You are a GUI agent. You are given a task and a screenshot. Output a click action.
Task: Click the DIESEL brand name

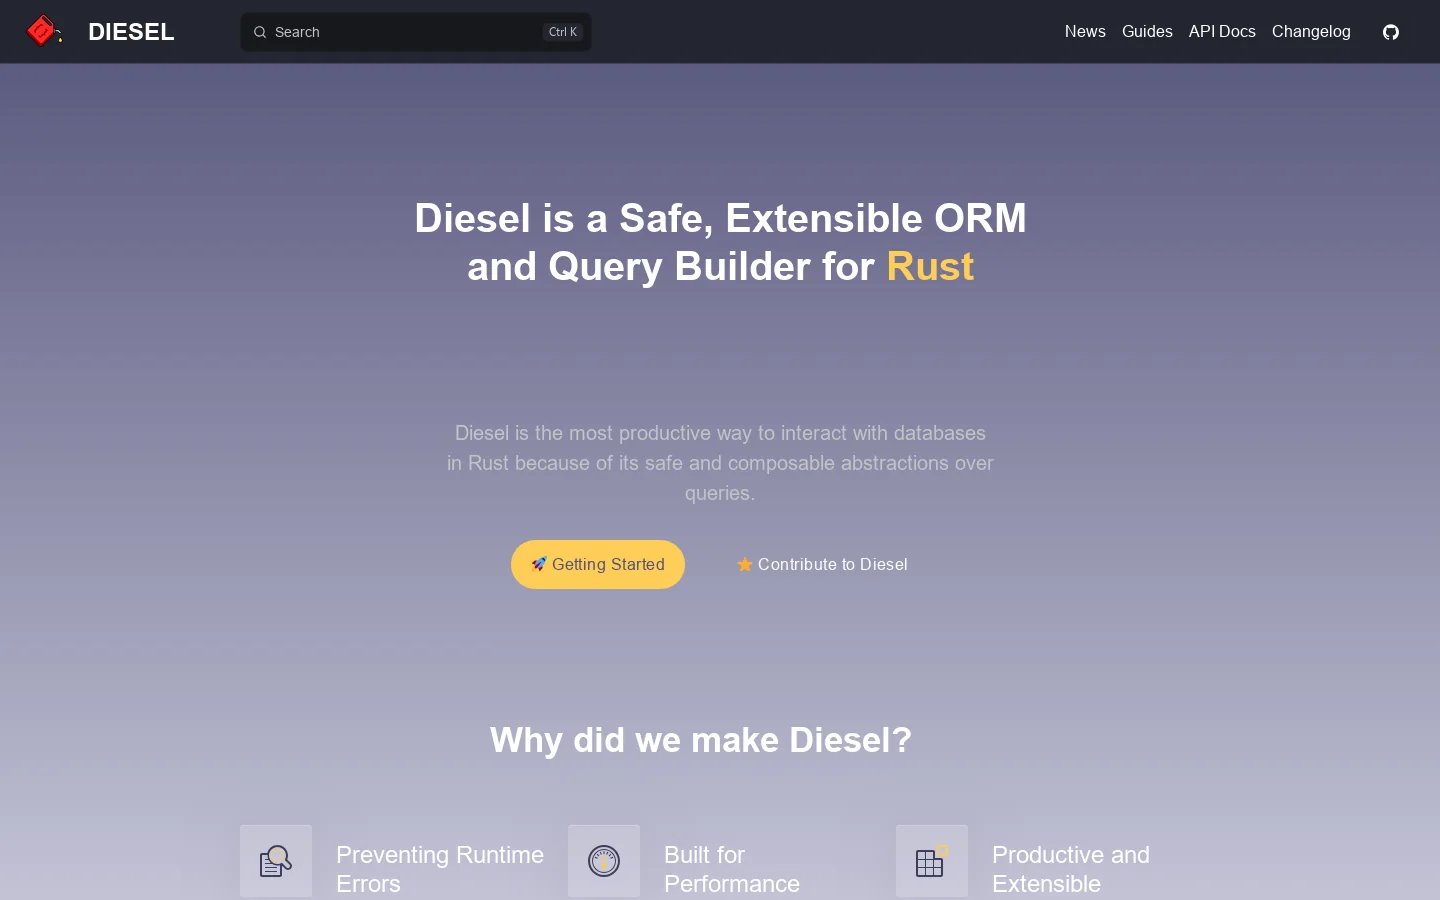[131, 32]
